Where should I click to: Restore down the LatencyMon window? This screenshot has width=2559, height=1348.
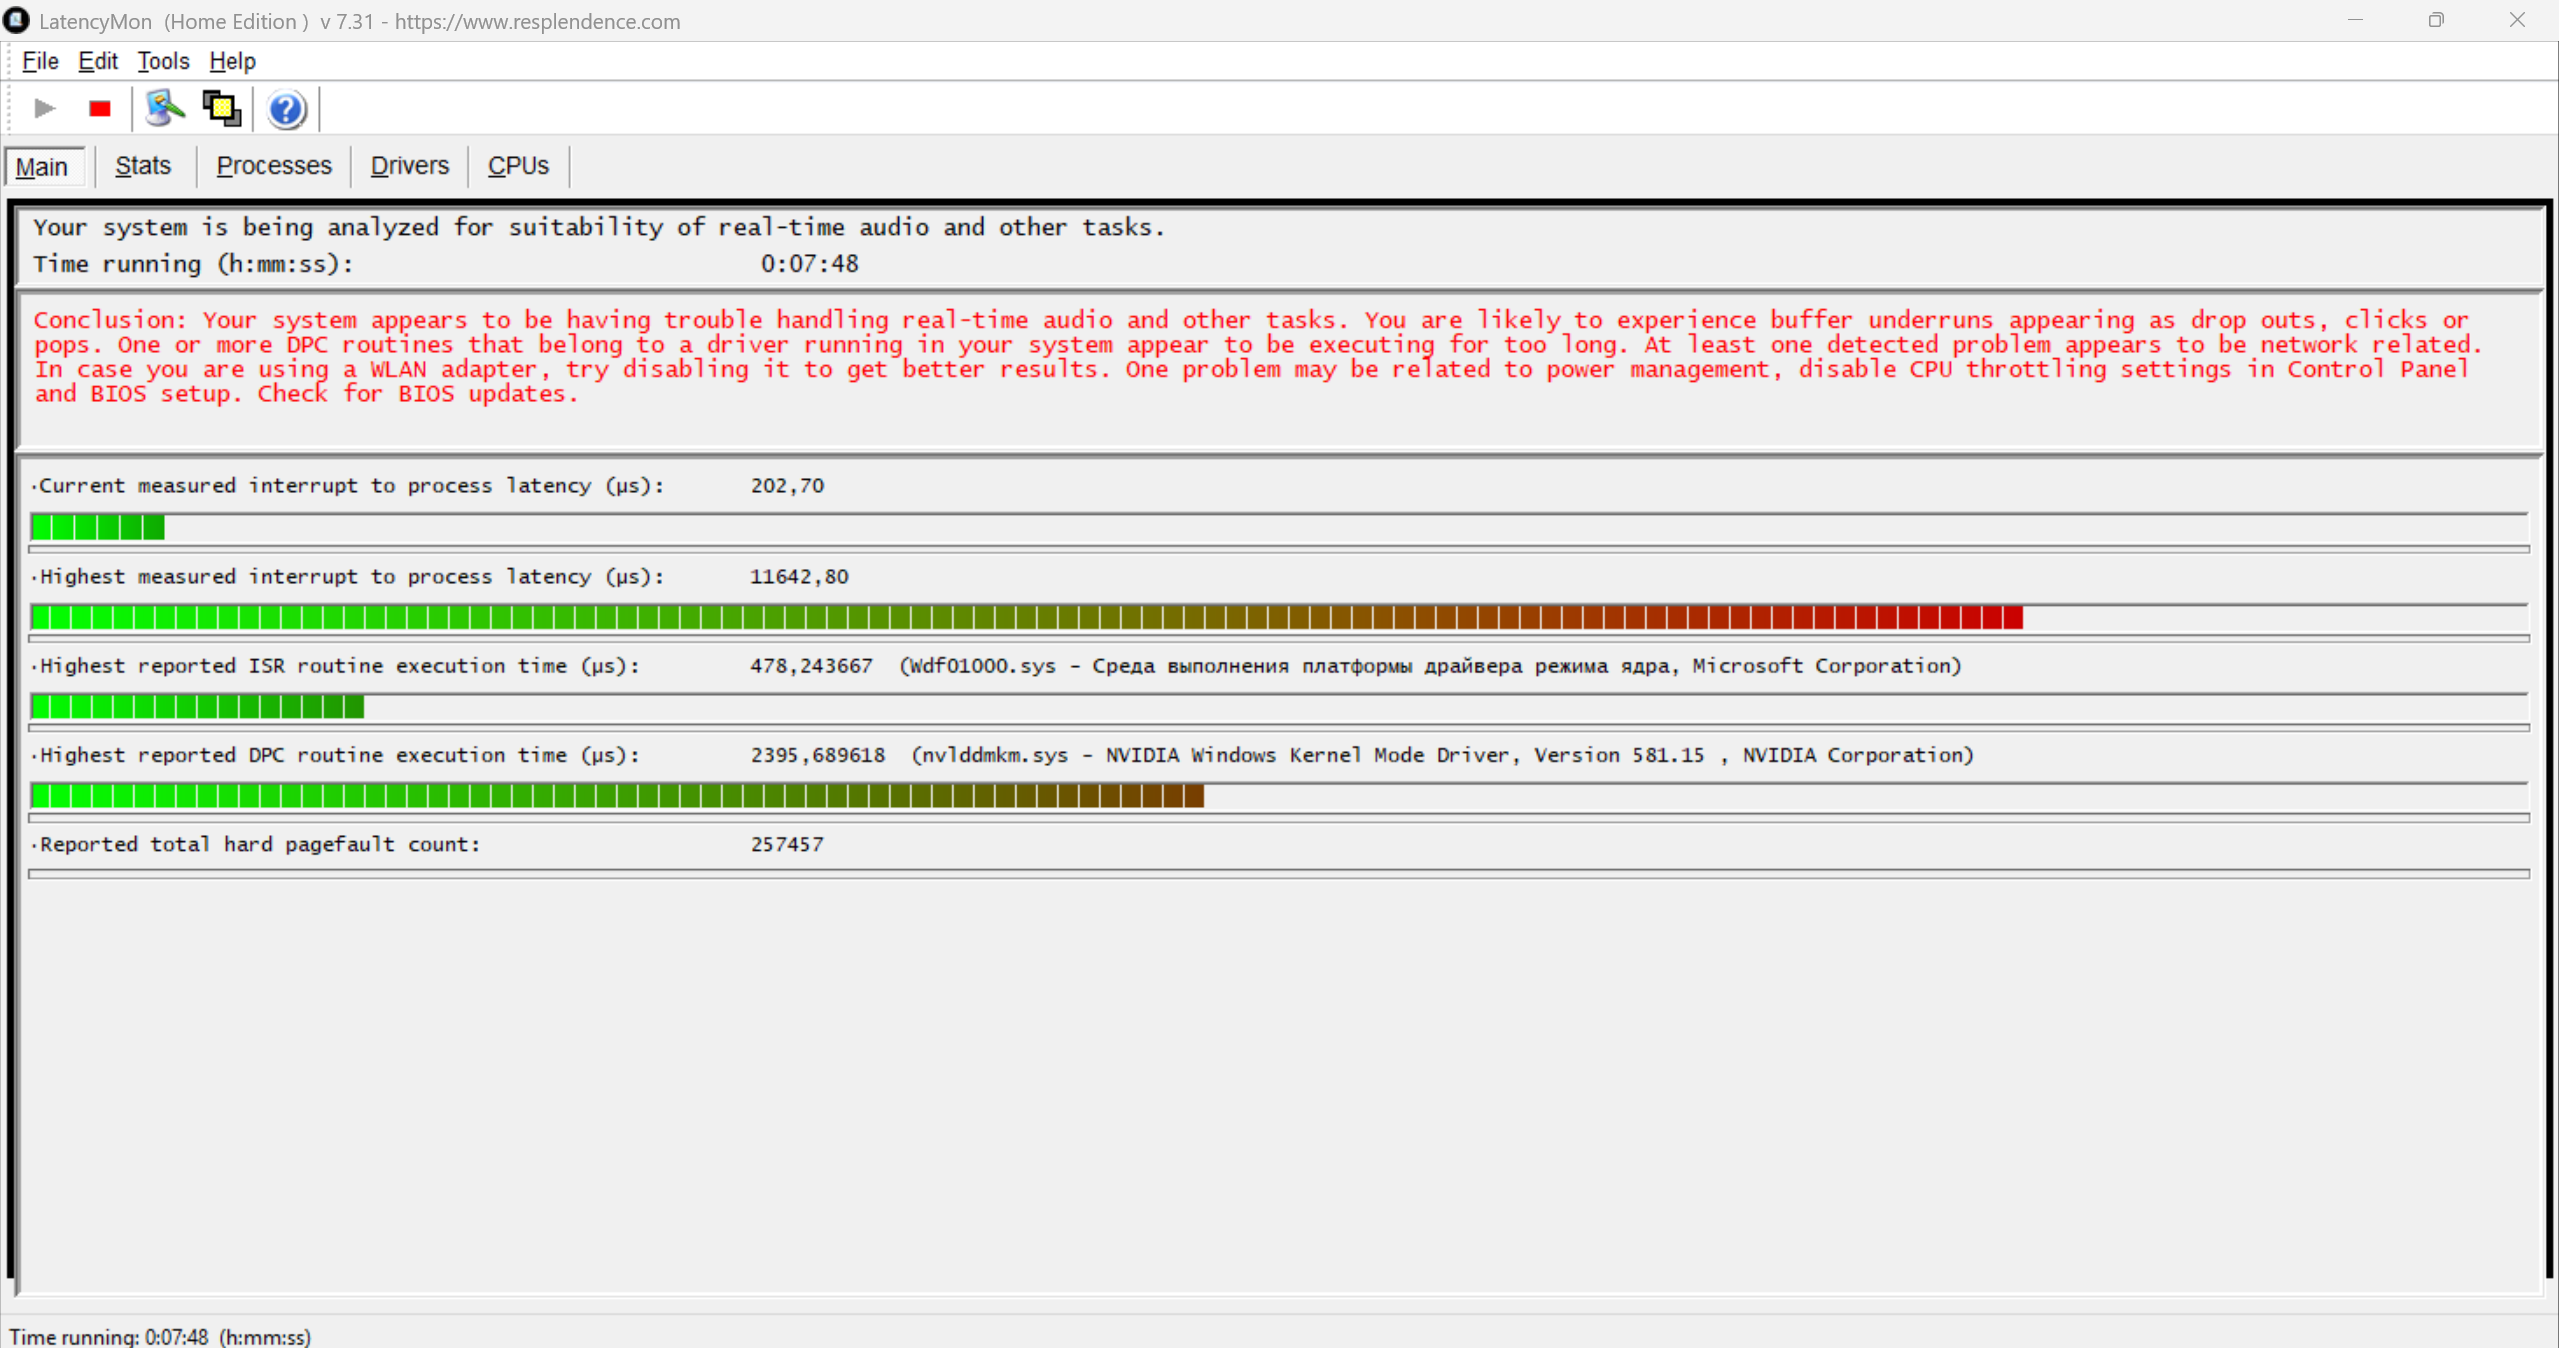[2436, 20]
